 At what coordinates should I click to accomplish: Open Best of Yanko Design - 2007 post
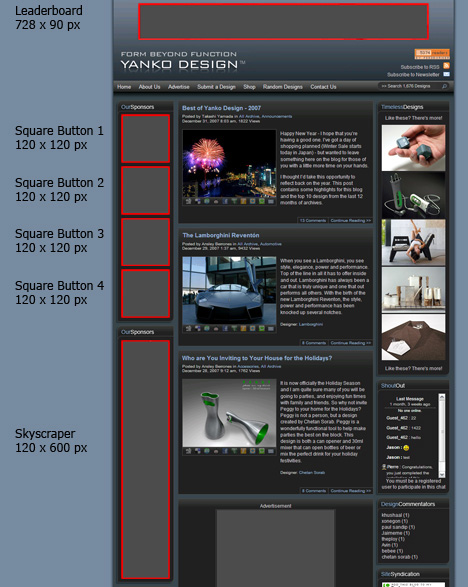point(221,108)
